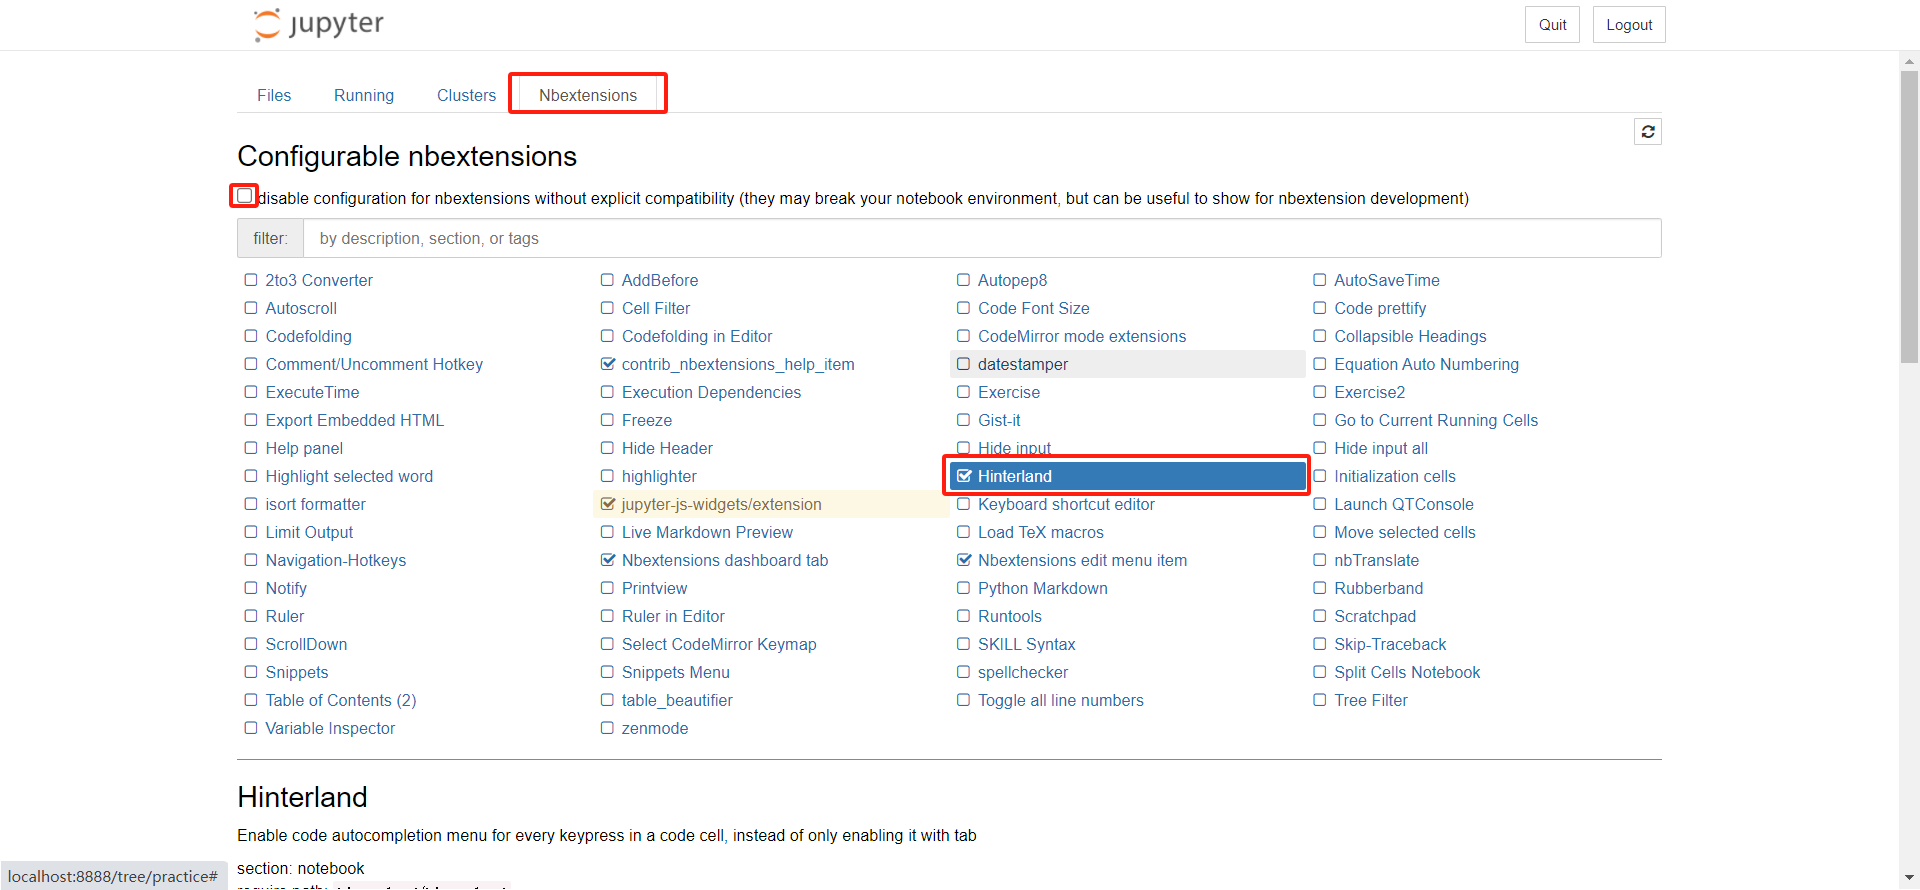Open the Launch QTConsole extension
Image resolution: width=1920 pixels, height=890 pixels.
click(x=1404, y=504)
